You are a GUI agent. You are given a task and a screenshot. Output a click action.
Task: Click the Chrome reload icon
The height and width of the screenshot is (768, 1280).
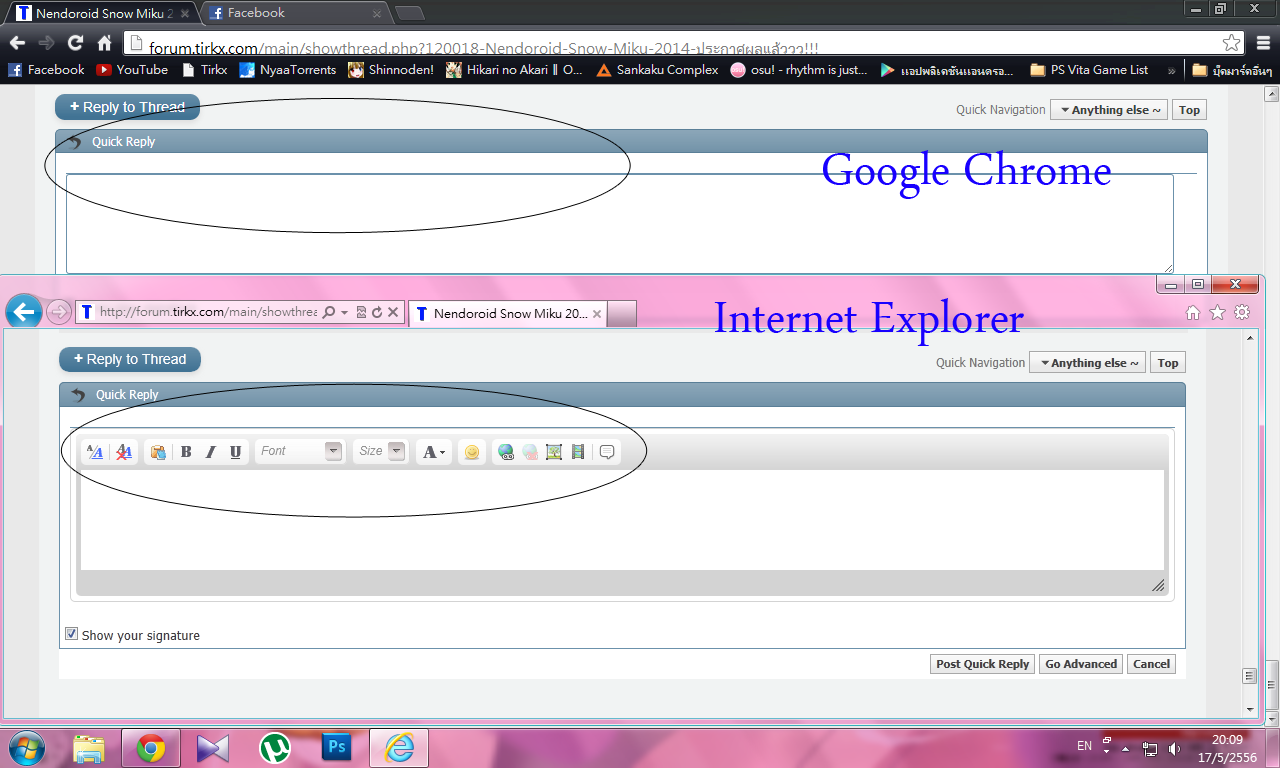[x=75, y=43]
